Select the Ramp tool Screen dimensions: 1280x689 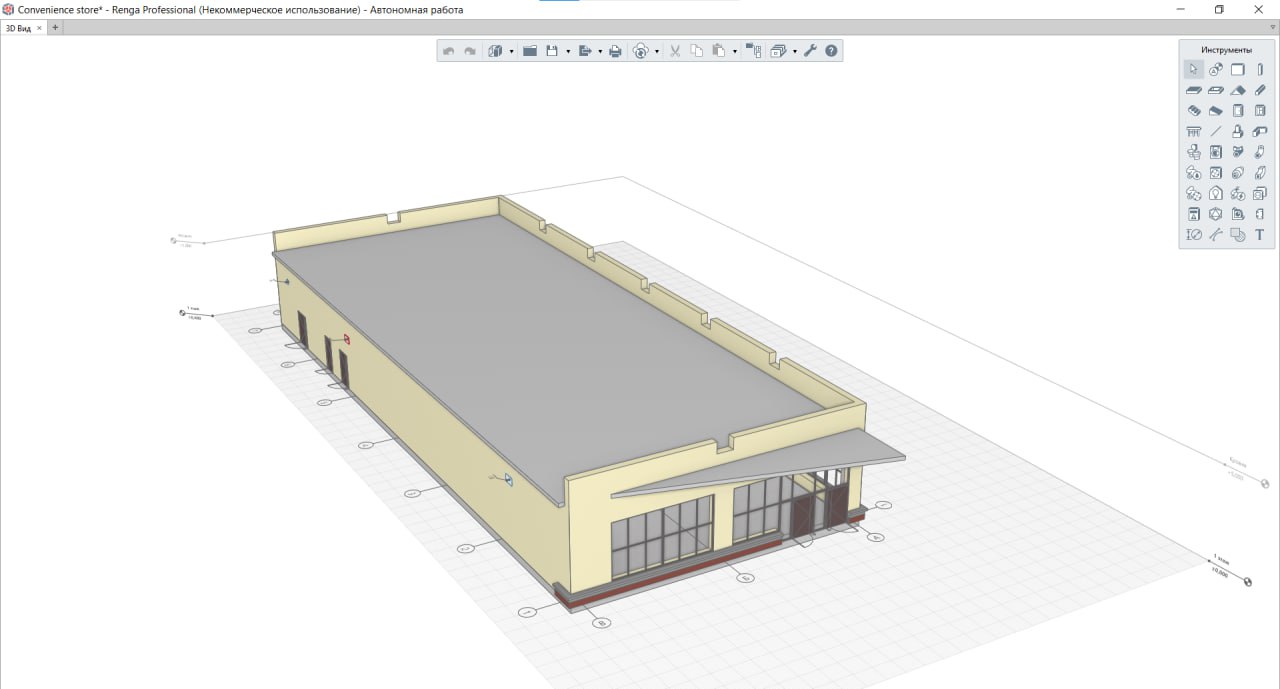pos(1215,111)
